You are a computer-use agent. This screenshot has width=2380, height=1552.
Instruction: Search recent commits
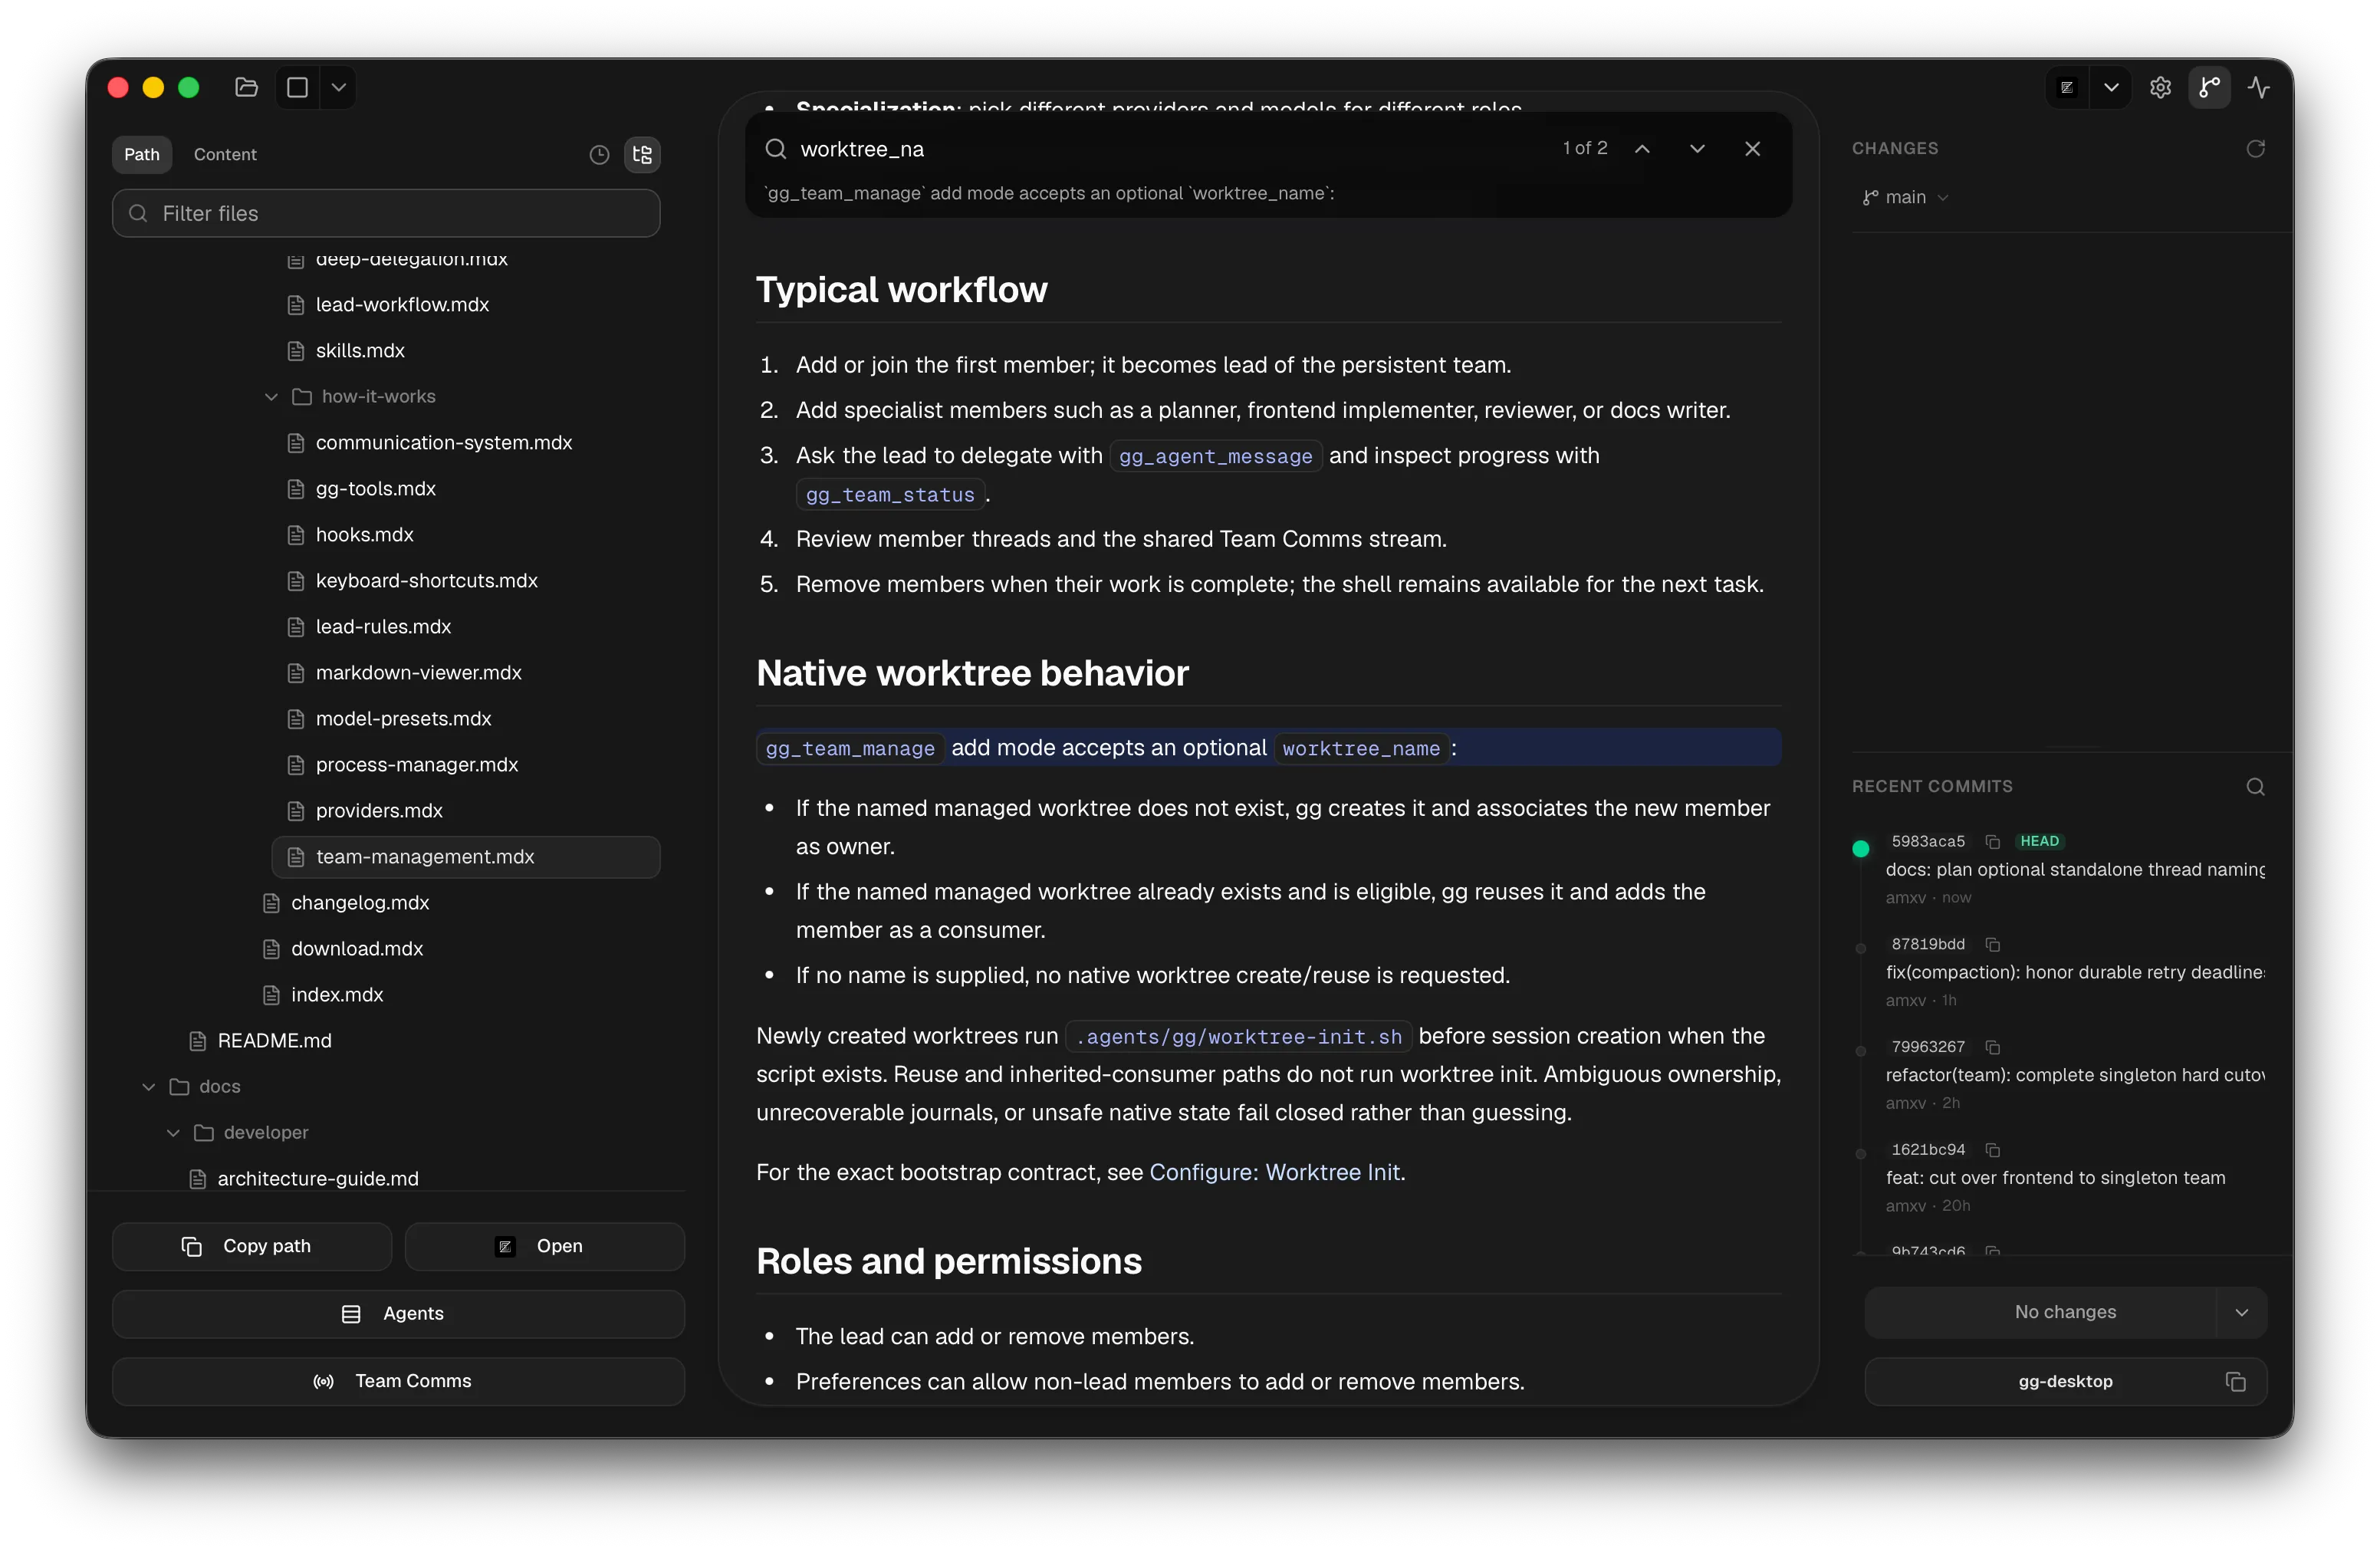pyautogui.click(x=2255, y=787)
